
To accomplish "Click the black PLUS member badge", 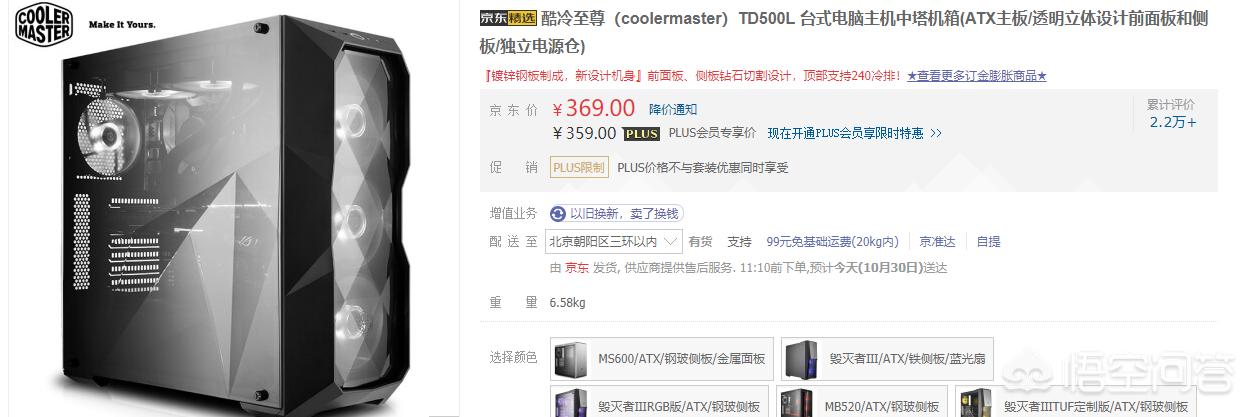I will click(x=642, y=133).
